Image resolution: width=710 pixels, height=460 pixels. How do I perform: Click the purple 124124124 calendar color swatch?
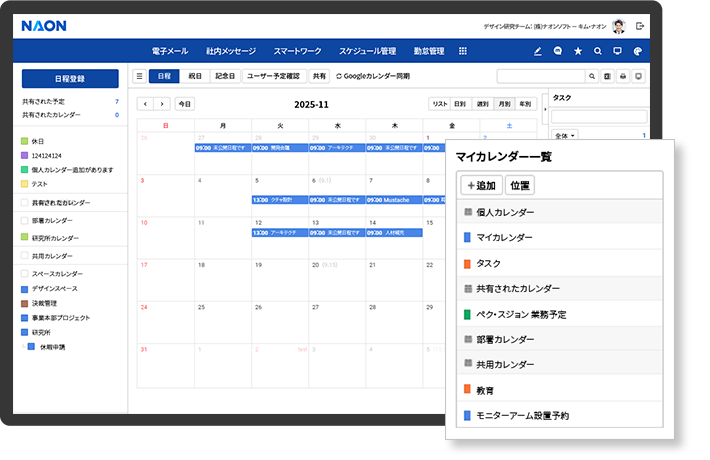[x=25, y=155]
